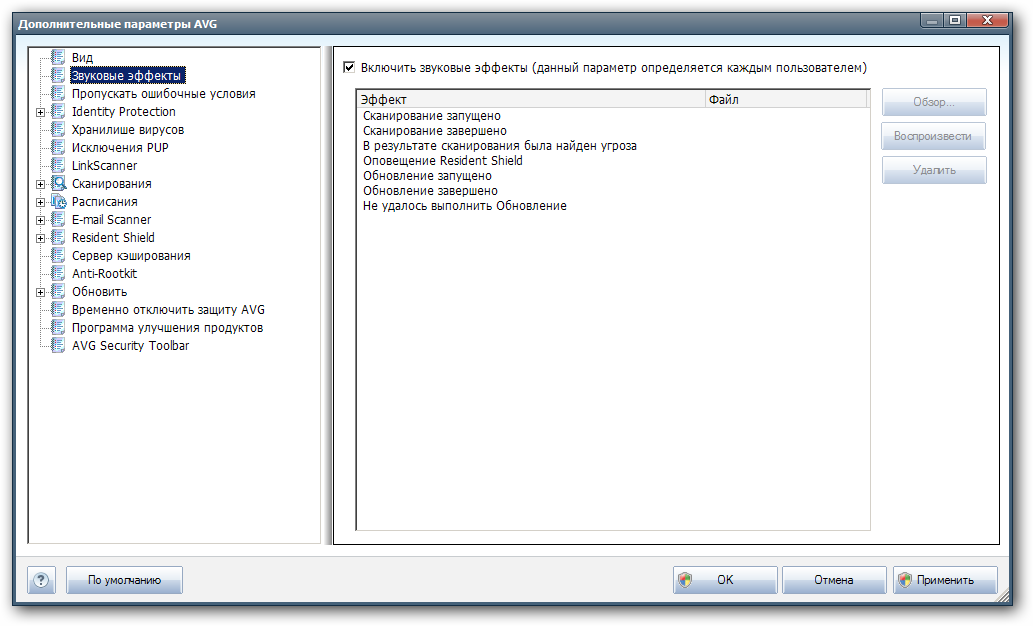The width and height of the screenshot is (1033, 626).
Task: Click the Обновить tree icon
Action: pyautogui.click(x=58, y=291)
